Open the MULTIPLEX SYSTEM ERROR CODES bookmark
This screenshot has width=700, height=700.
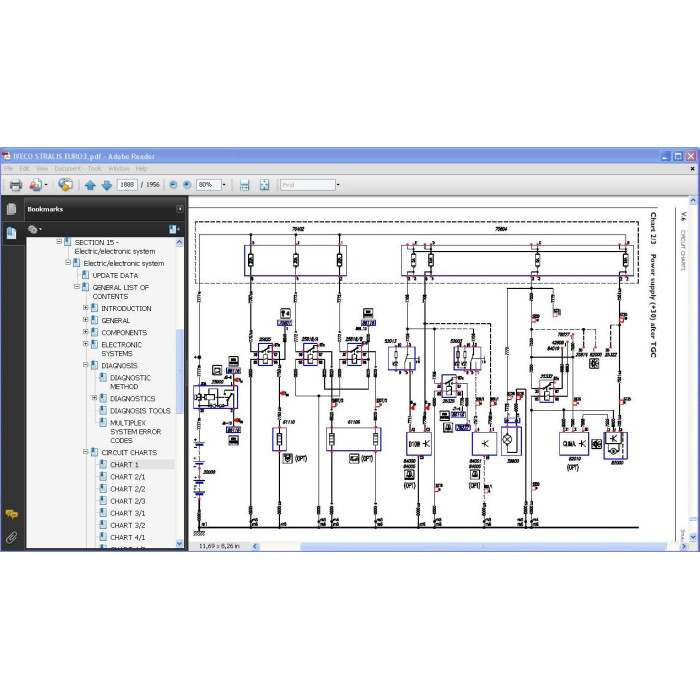coord(136,432)
